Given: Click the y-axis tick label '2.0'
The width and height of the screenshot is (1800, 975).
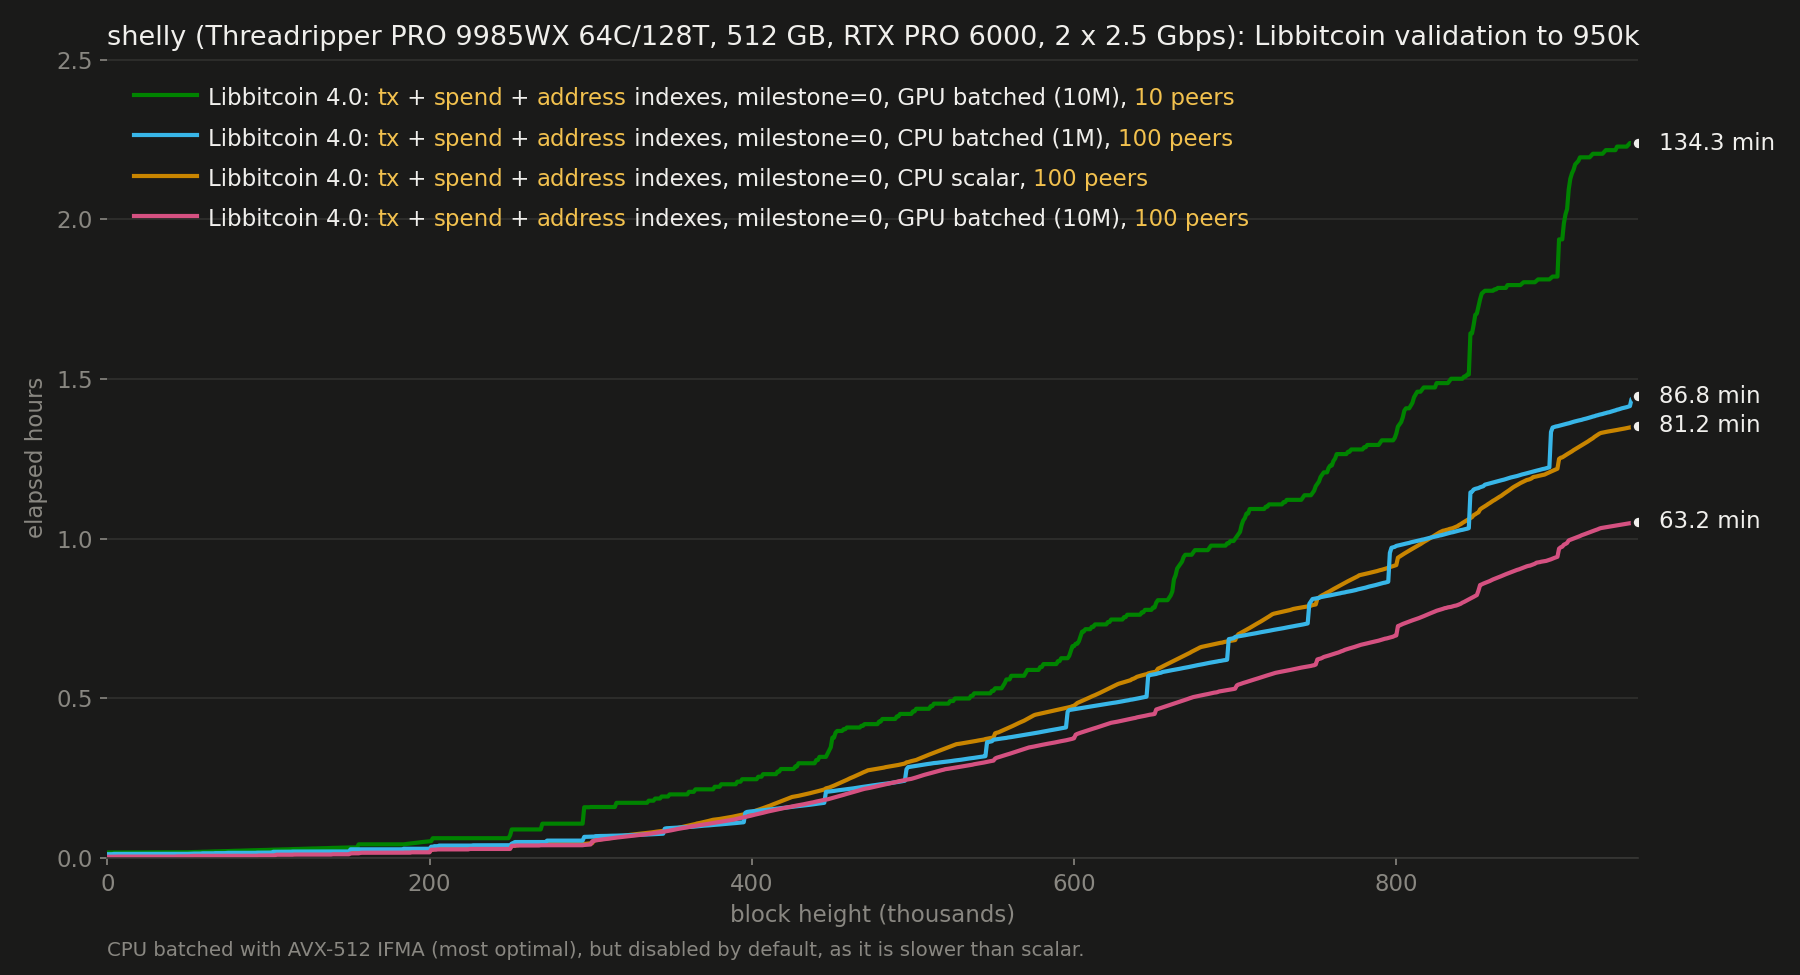Looking at the screenshot, I should coord(75,220).
